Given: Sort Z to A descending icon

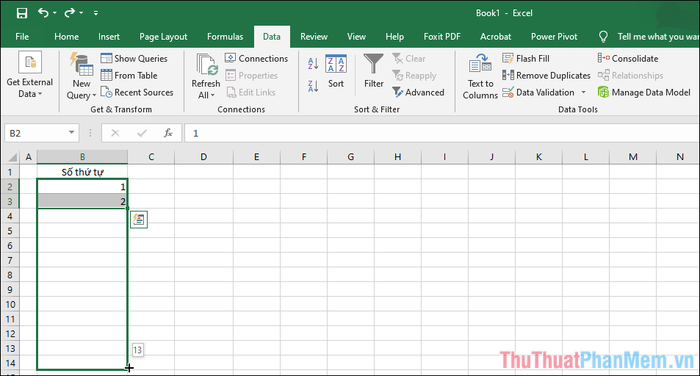Looking at the screenshot, I should (x=313, y=85).
